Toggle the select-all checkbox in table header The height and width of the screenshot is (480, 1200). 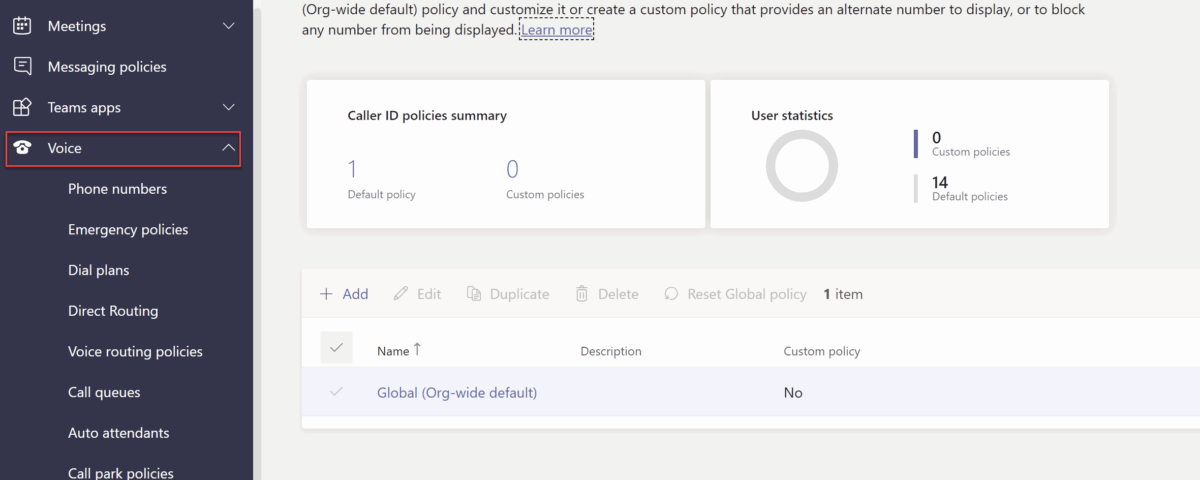336,348
